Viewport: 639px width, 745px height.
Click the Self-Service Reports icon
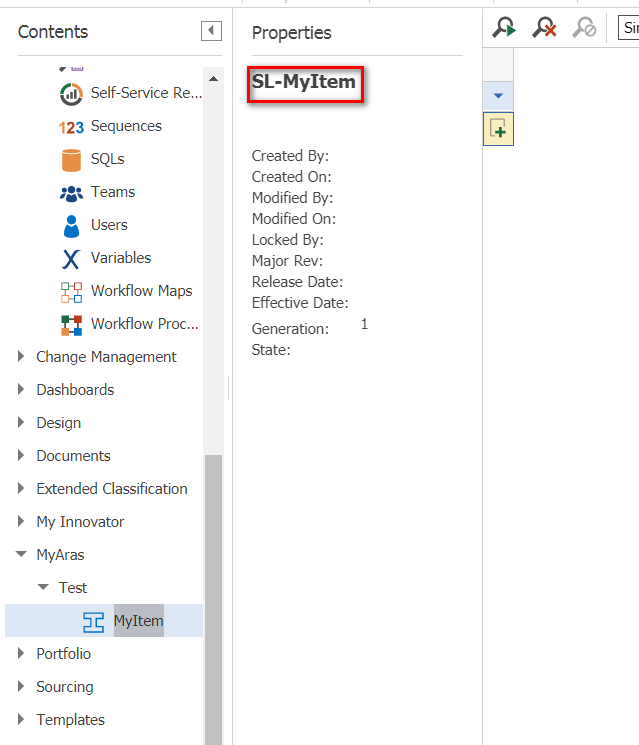click(x=71, y=94)
